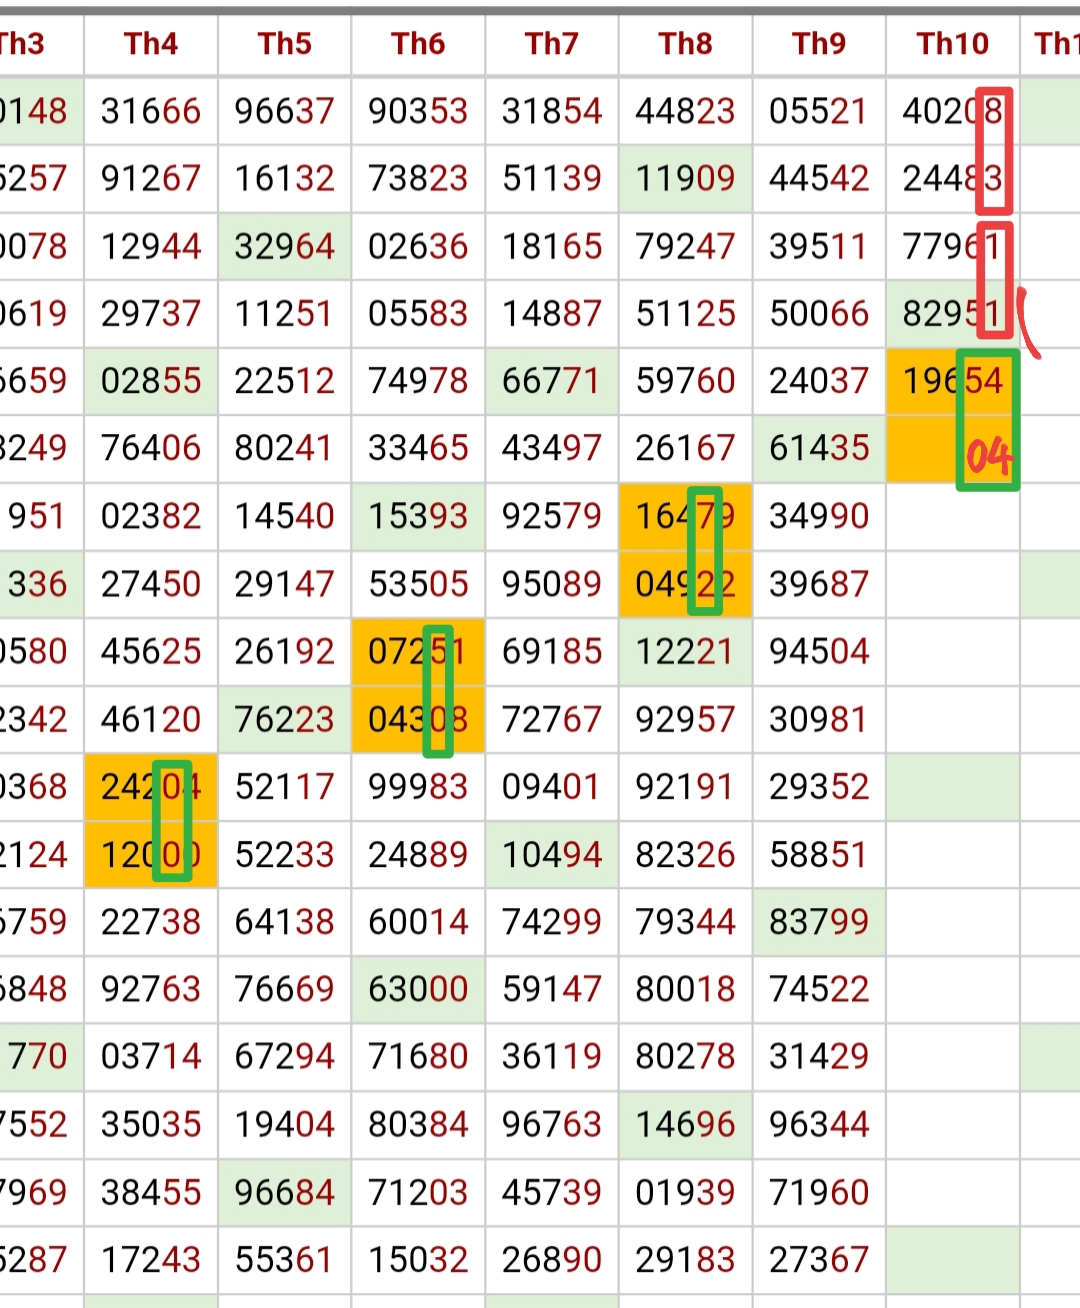Select the green-highlighted cell 76223

pyautogui.click(x=285, y=719)
